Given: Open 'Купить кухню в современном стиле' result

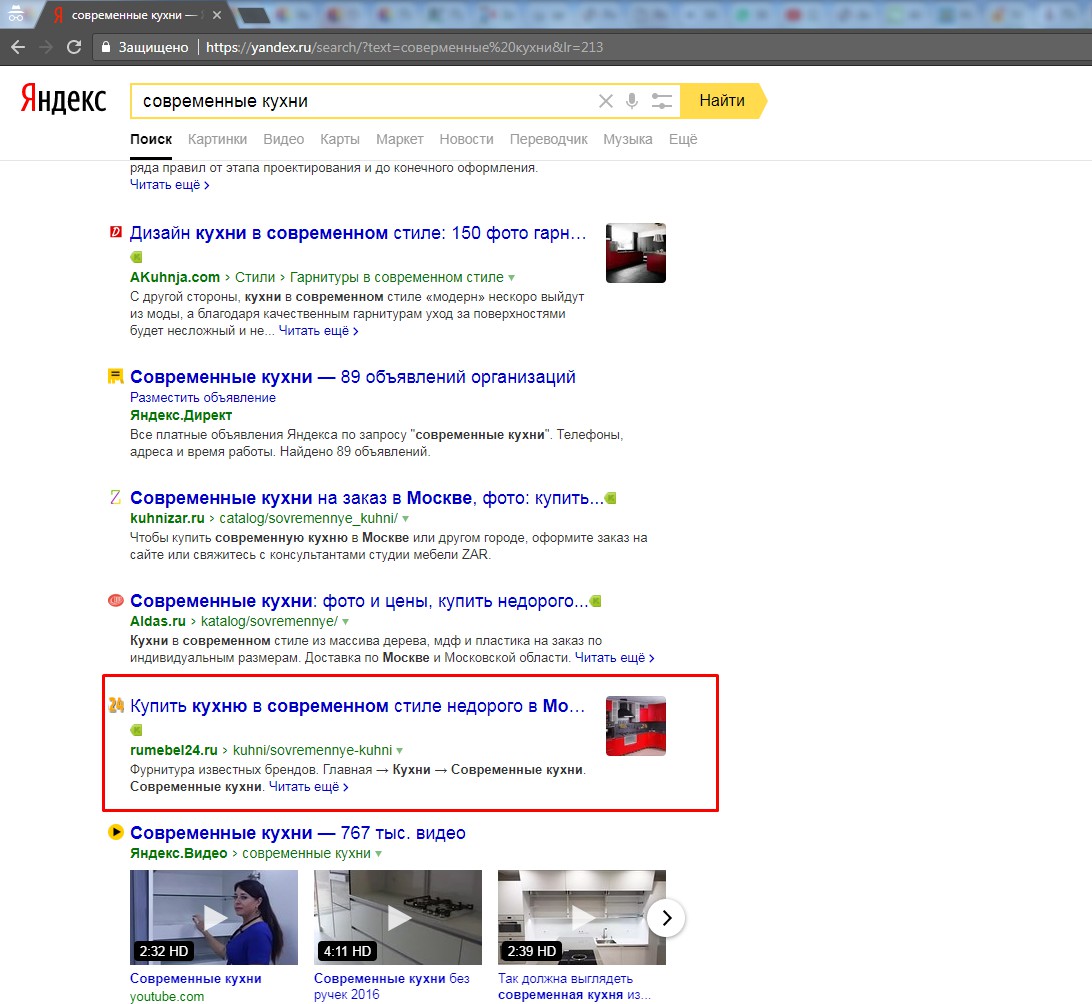Looking at the screenshot, I should 357,706.
